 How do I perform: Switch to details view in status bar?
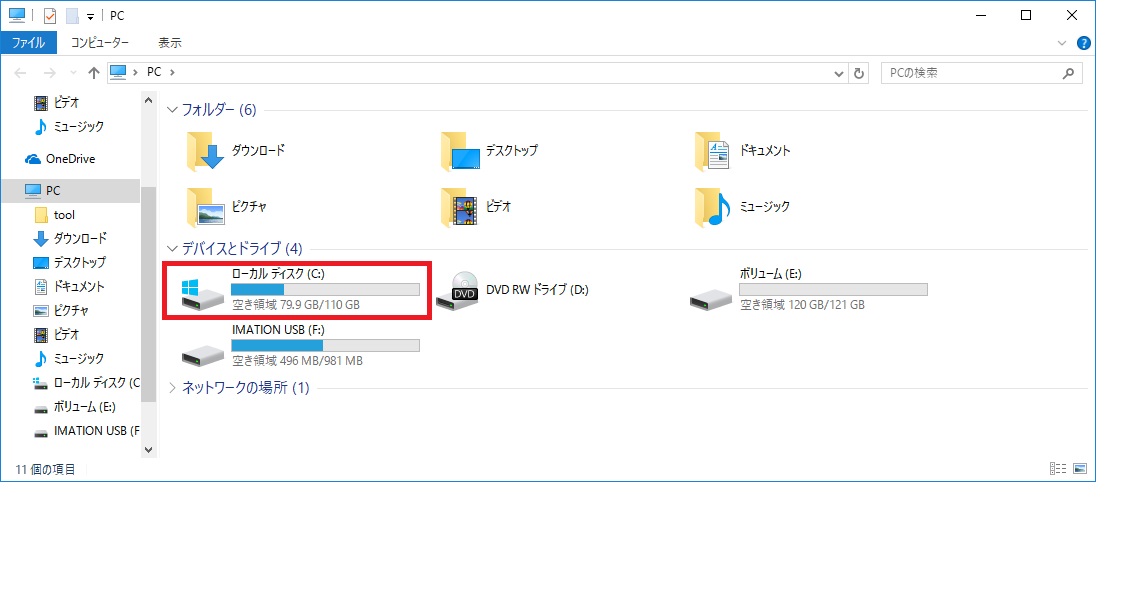[x=1058, y=469]
